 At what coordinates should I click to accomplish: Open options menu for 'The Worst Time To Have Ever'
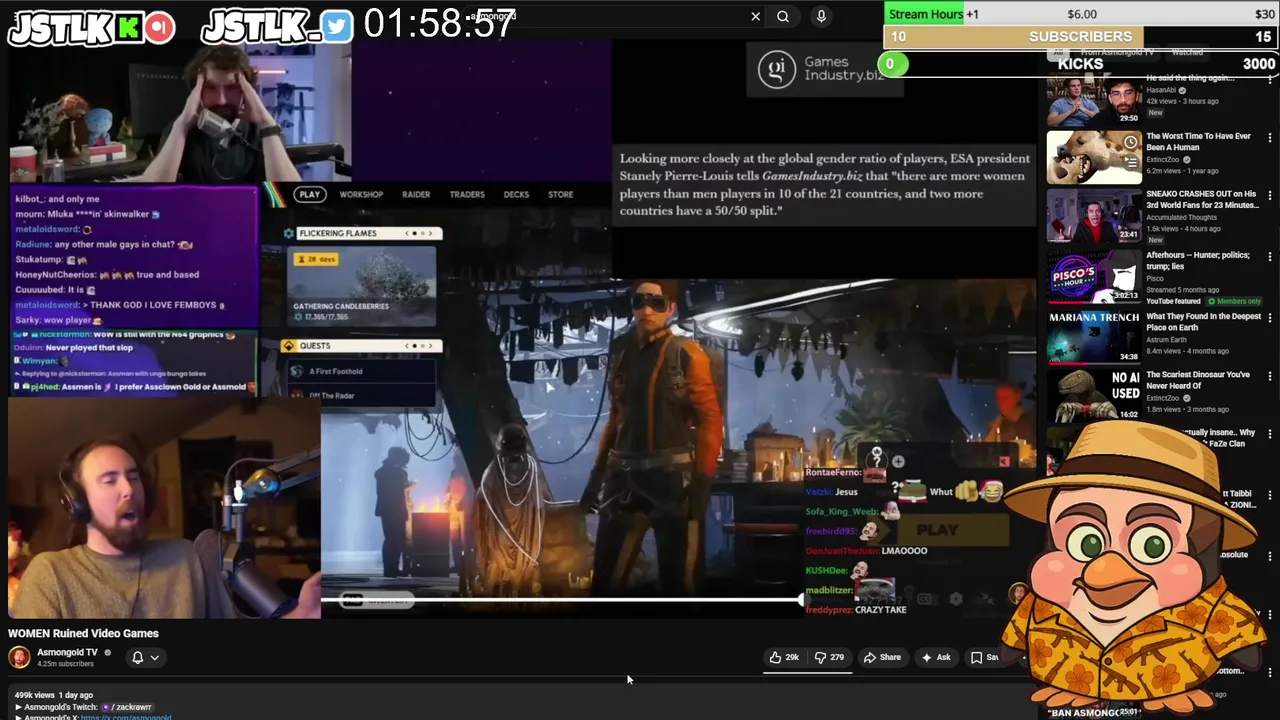1270,137
